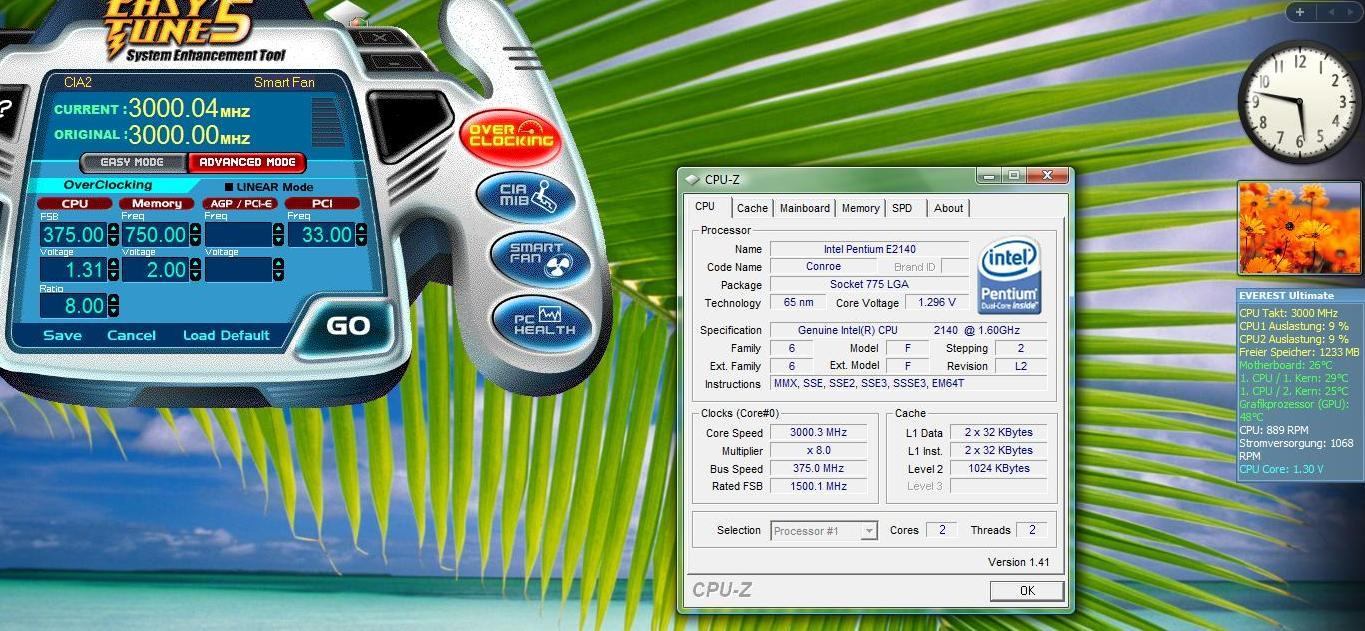Select the Smart Fan tab label
Viewport: 1365px width, 631px height.
tap(284, 82)
